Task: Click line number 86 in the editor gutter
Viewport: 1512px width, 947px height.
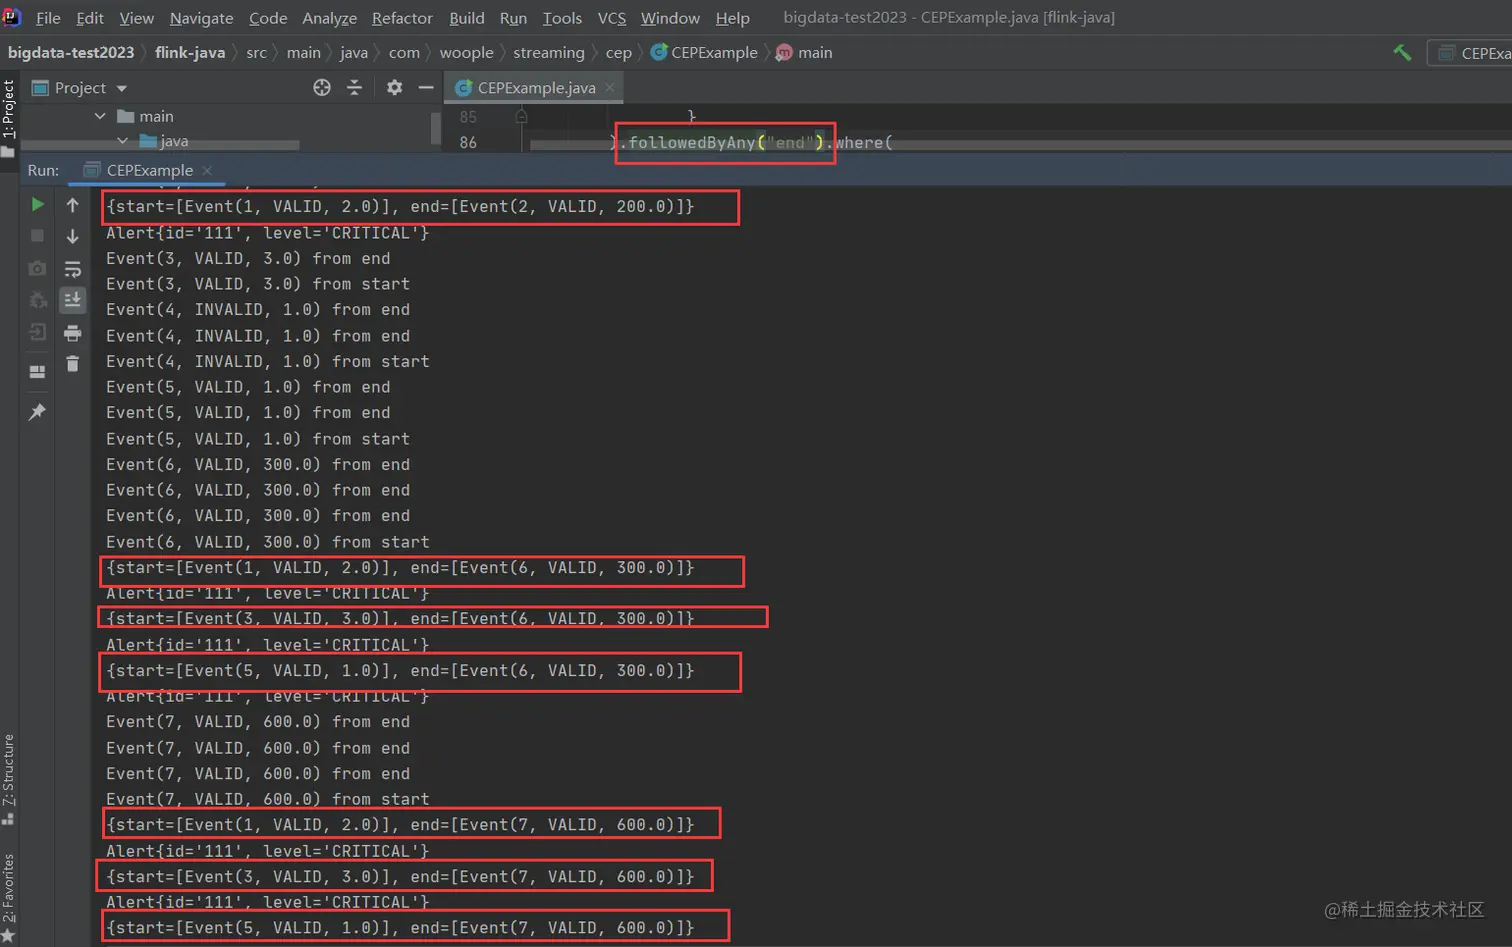Action: click(x=468, y=142)
